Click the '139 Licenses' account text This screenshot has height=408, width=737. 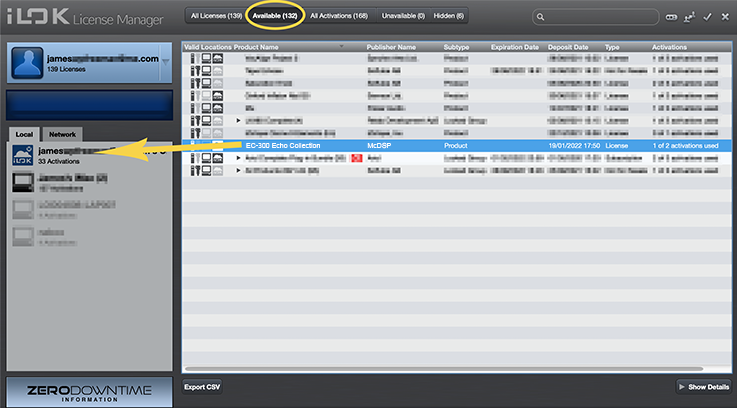(x=66, y=69)
